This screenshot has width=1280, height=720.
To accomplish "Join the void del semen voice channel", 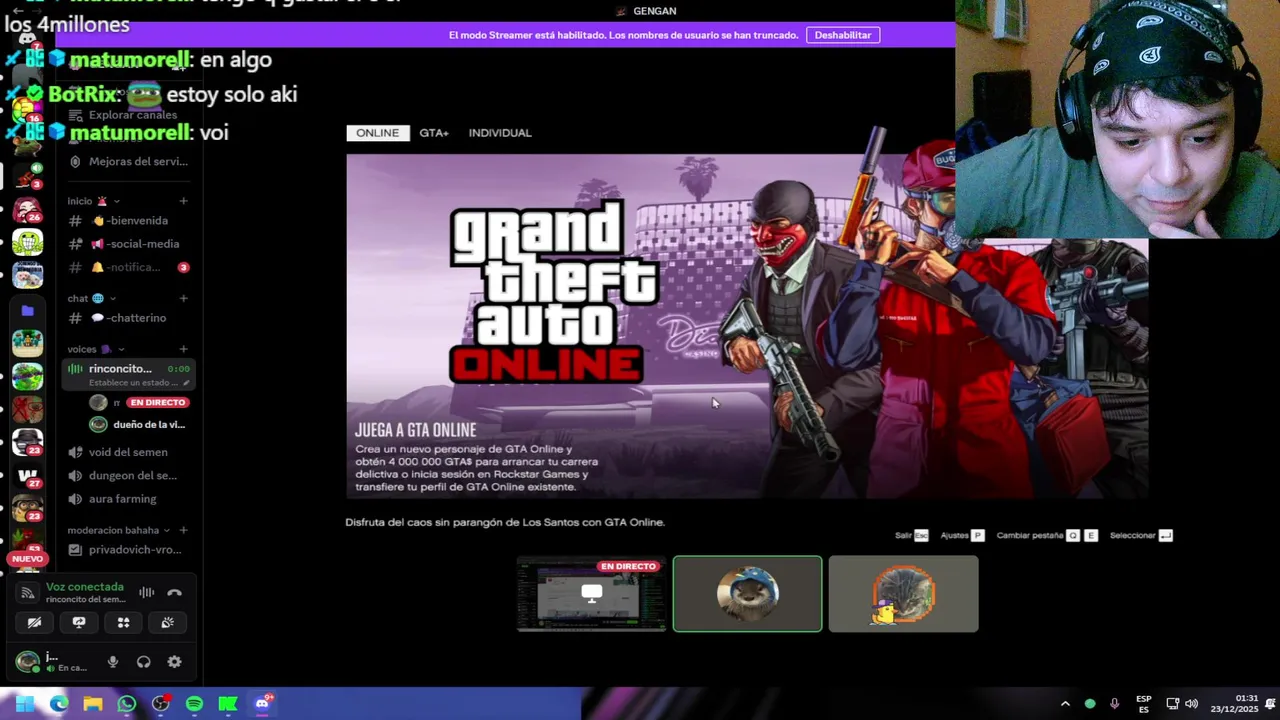I will pos(128,452).
